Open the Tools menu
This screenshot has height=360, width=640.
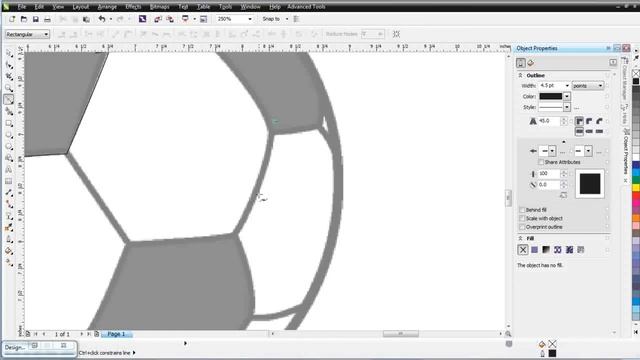tap(225, 7)
